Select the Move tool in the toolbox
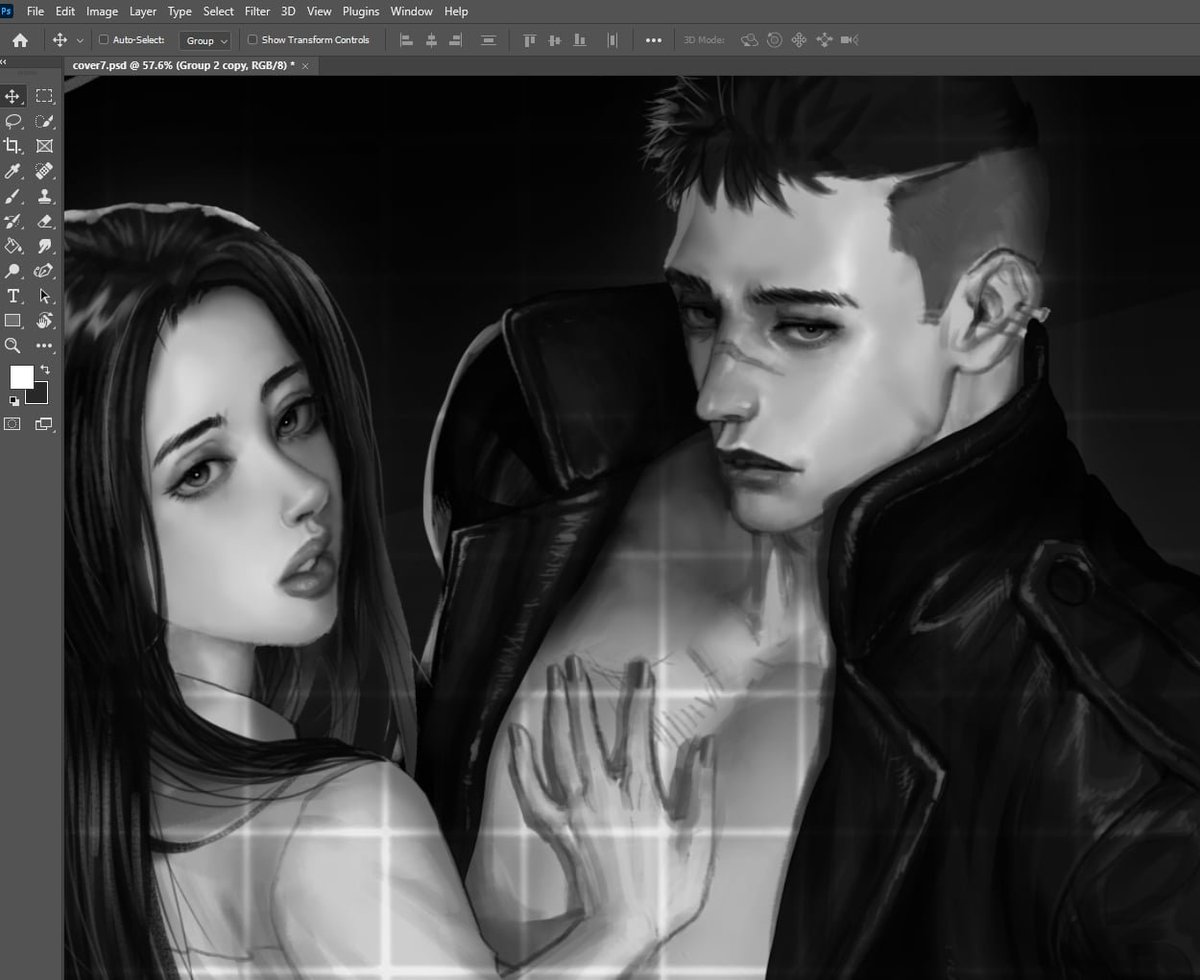The height and width of the screenshot is (980, 1200). (13, 96)
